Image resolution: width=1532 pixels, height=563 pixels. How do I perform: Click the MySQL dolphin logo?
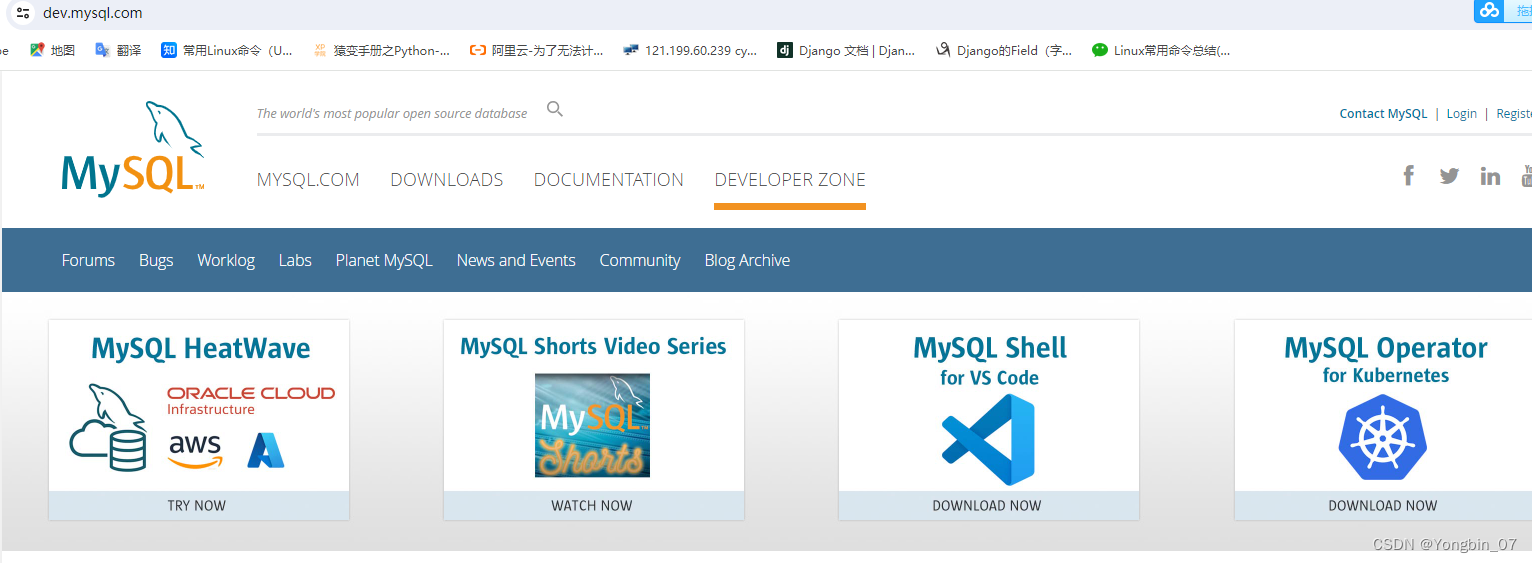tap(133, 148)
